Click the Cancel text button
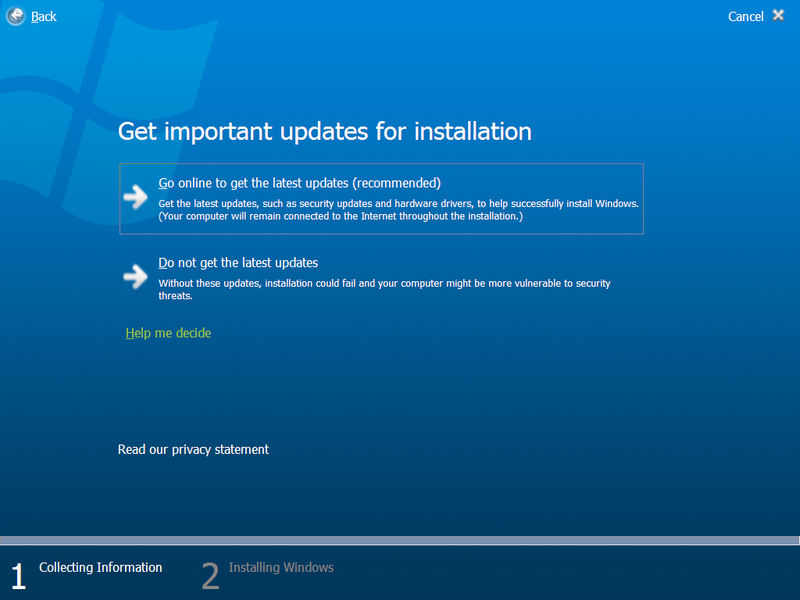800x600 pixels. tap(745, 17)
